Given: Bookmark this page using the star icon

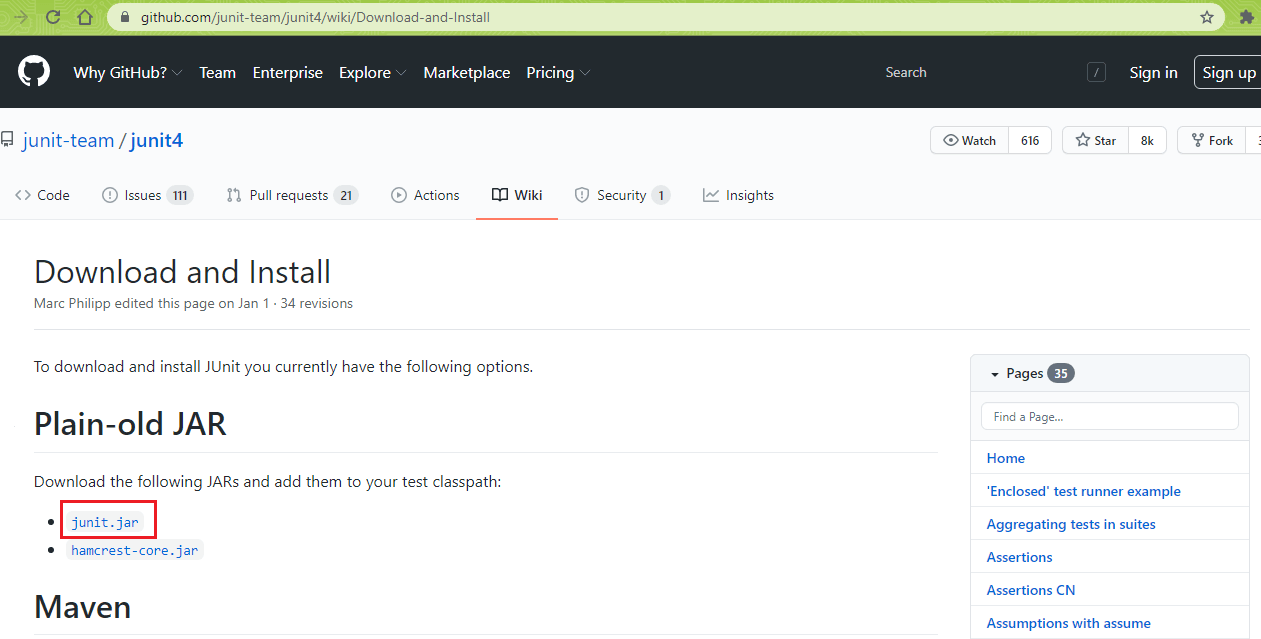Looking at the screenshot, I should (x=1207, y=17).
